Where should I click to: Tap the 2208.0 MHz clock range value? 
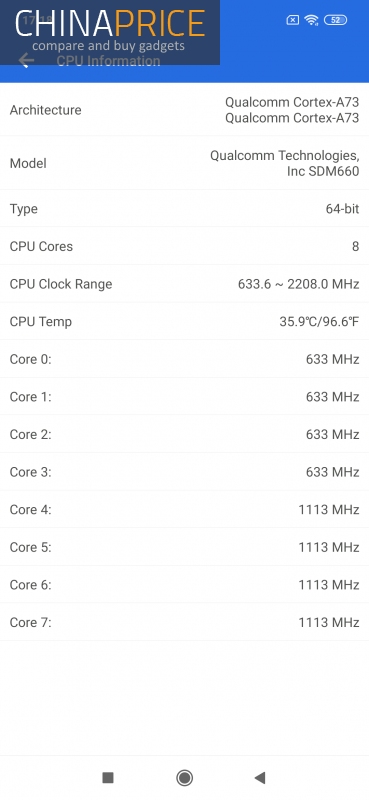(323, 284)
